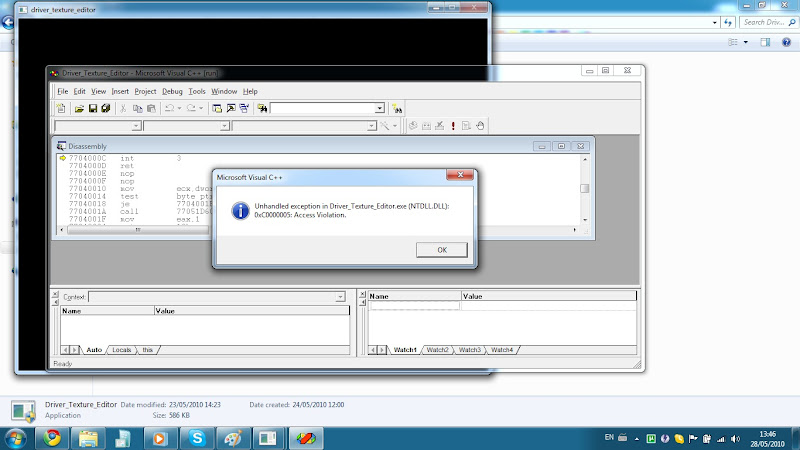
Task: Click the New Text File toolbar icon
Action: point(61,108)
